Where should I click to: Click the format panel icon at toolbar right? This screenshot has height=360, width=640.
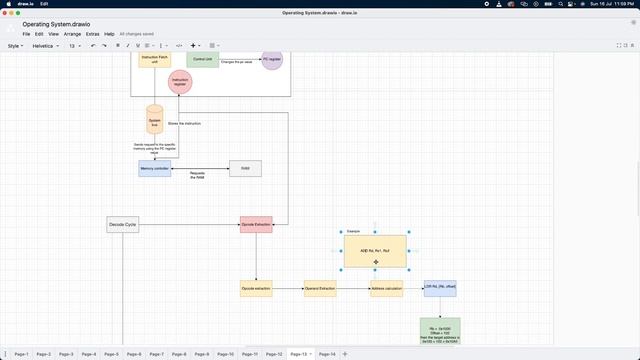pos(626,45)
